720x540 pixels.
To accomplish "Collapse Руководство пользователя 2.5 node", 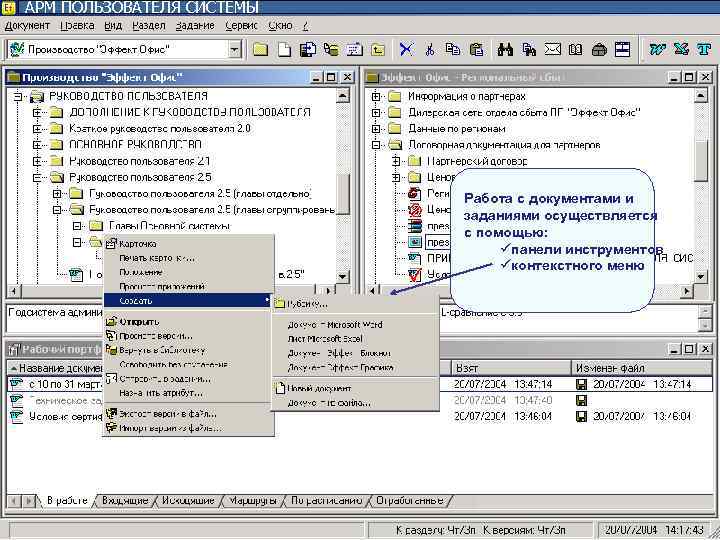I will [x=38, y=177].
